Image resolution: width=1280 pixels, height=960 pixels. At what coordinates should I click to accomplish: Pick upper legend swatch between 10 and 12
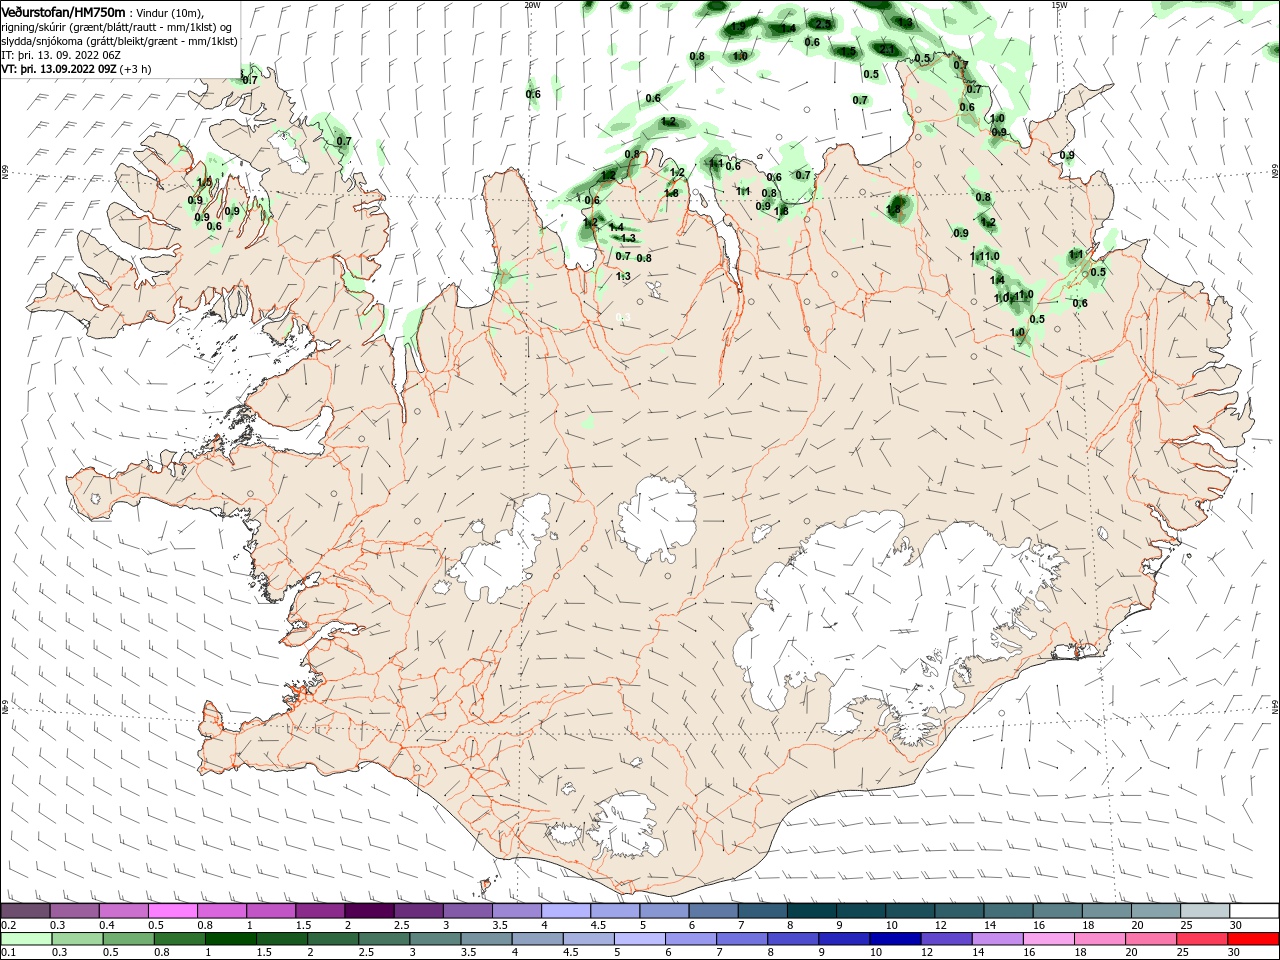pos(910,911)
